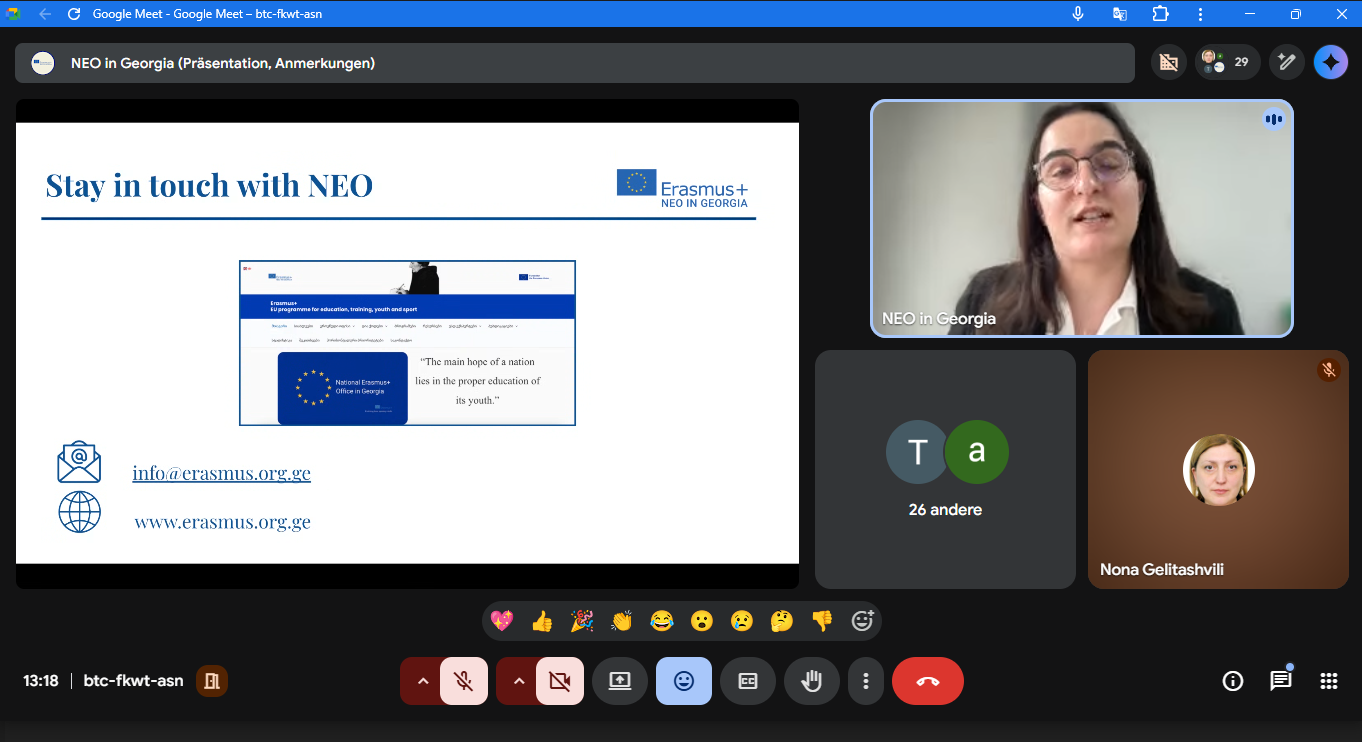The width and height of the screenshot is (1362, 742).
Task: Turn on your camera
Action: point(560,681)
